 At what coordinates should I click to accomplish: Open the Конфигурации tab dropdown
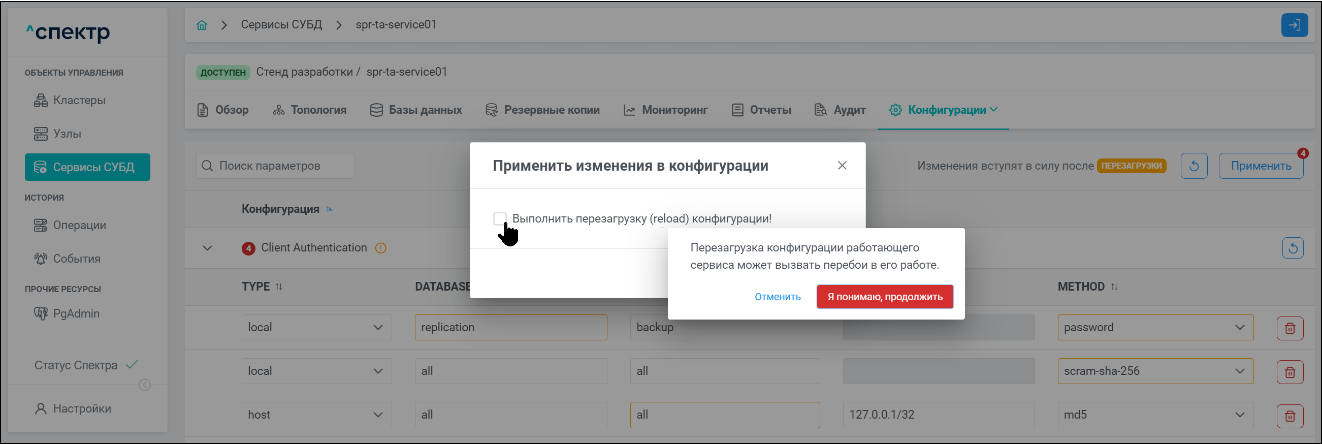tap(943, 110)
